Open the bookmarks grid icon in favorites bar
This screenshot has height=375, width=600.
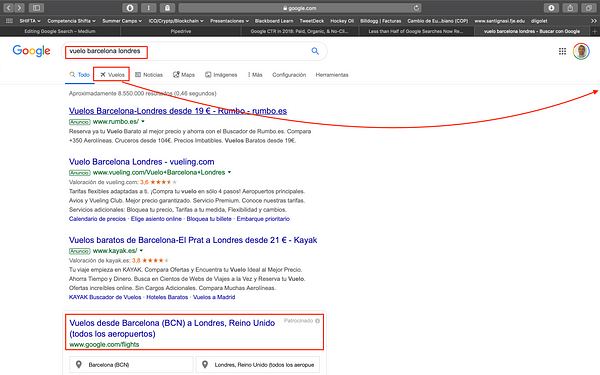10,21
